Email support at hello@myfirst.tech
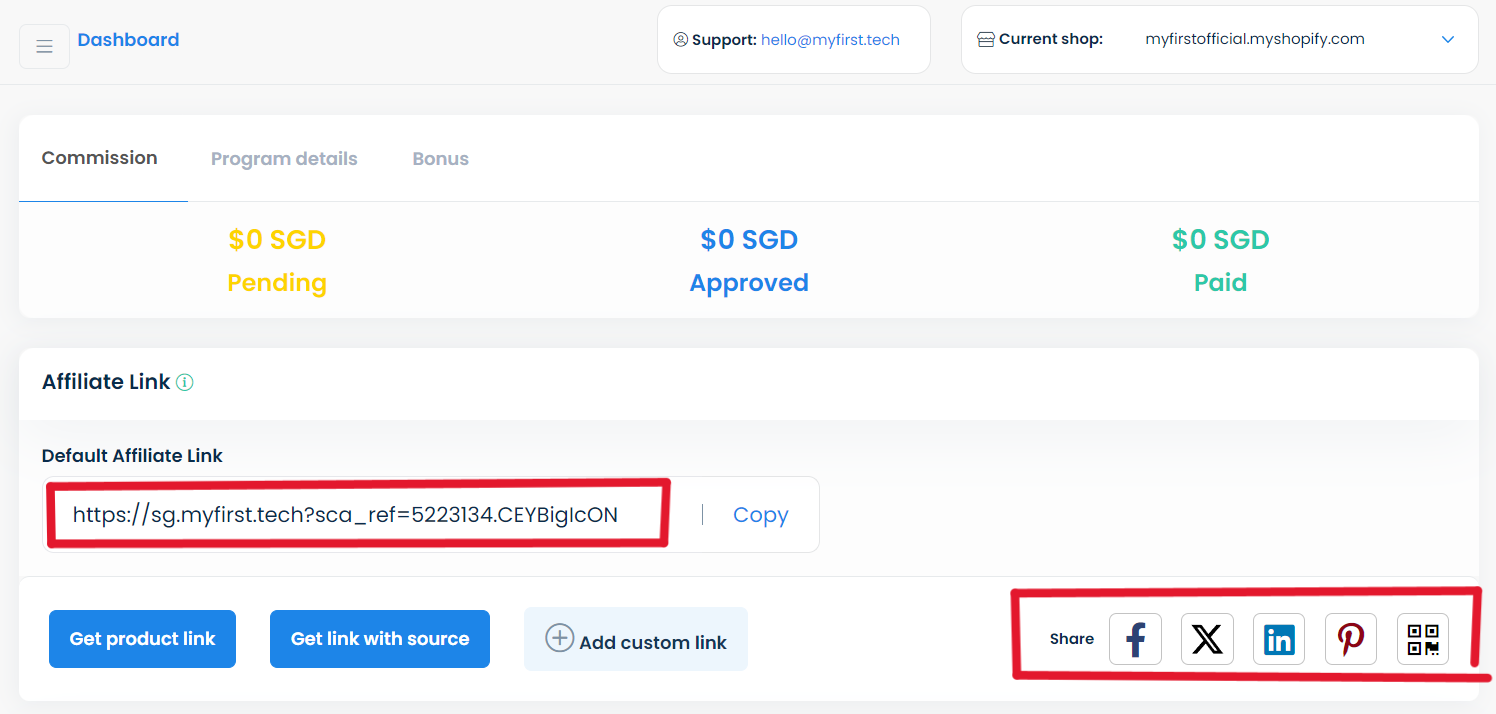The image size is (1496, 714). 830,40
